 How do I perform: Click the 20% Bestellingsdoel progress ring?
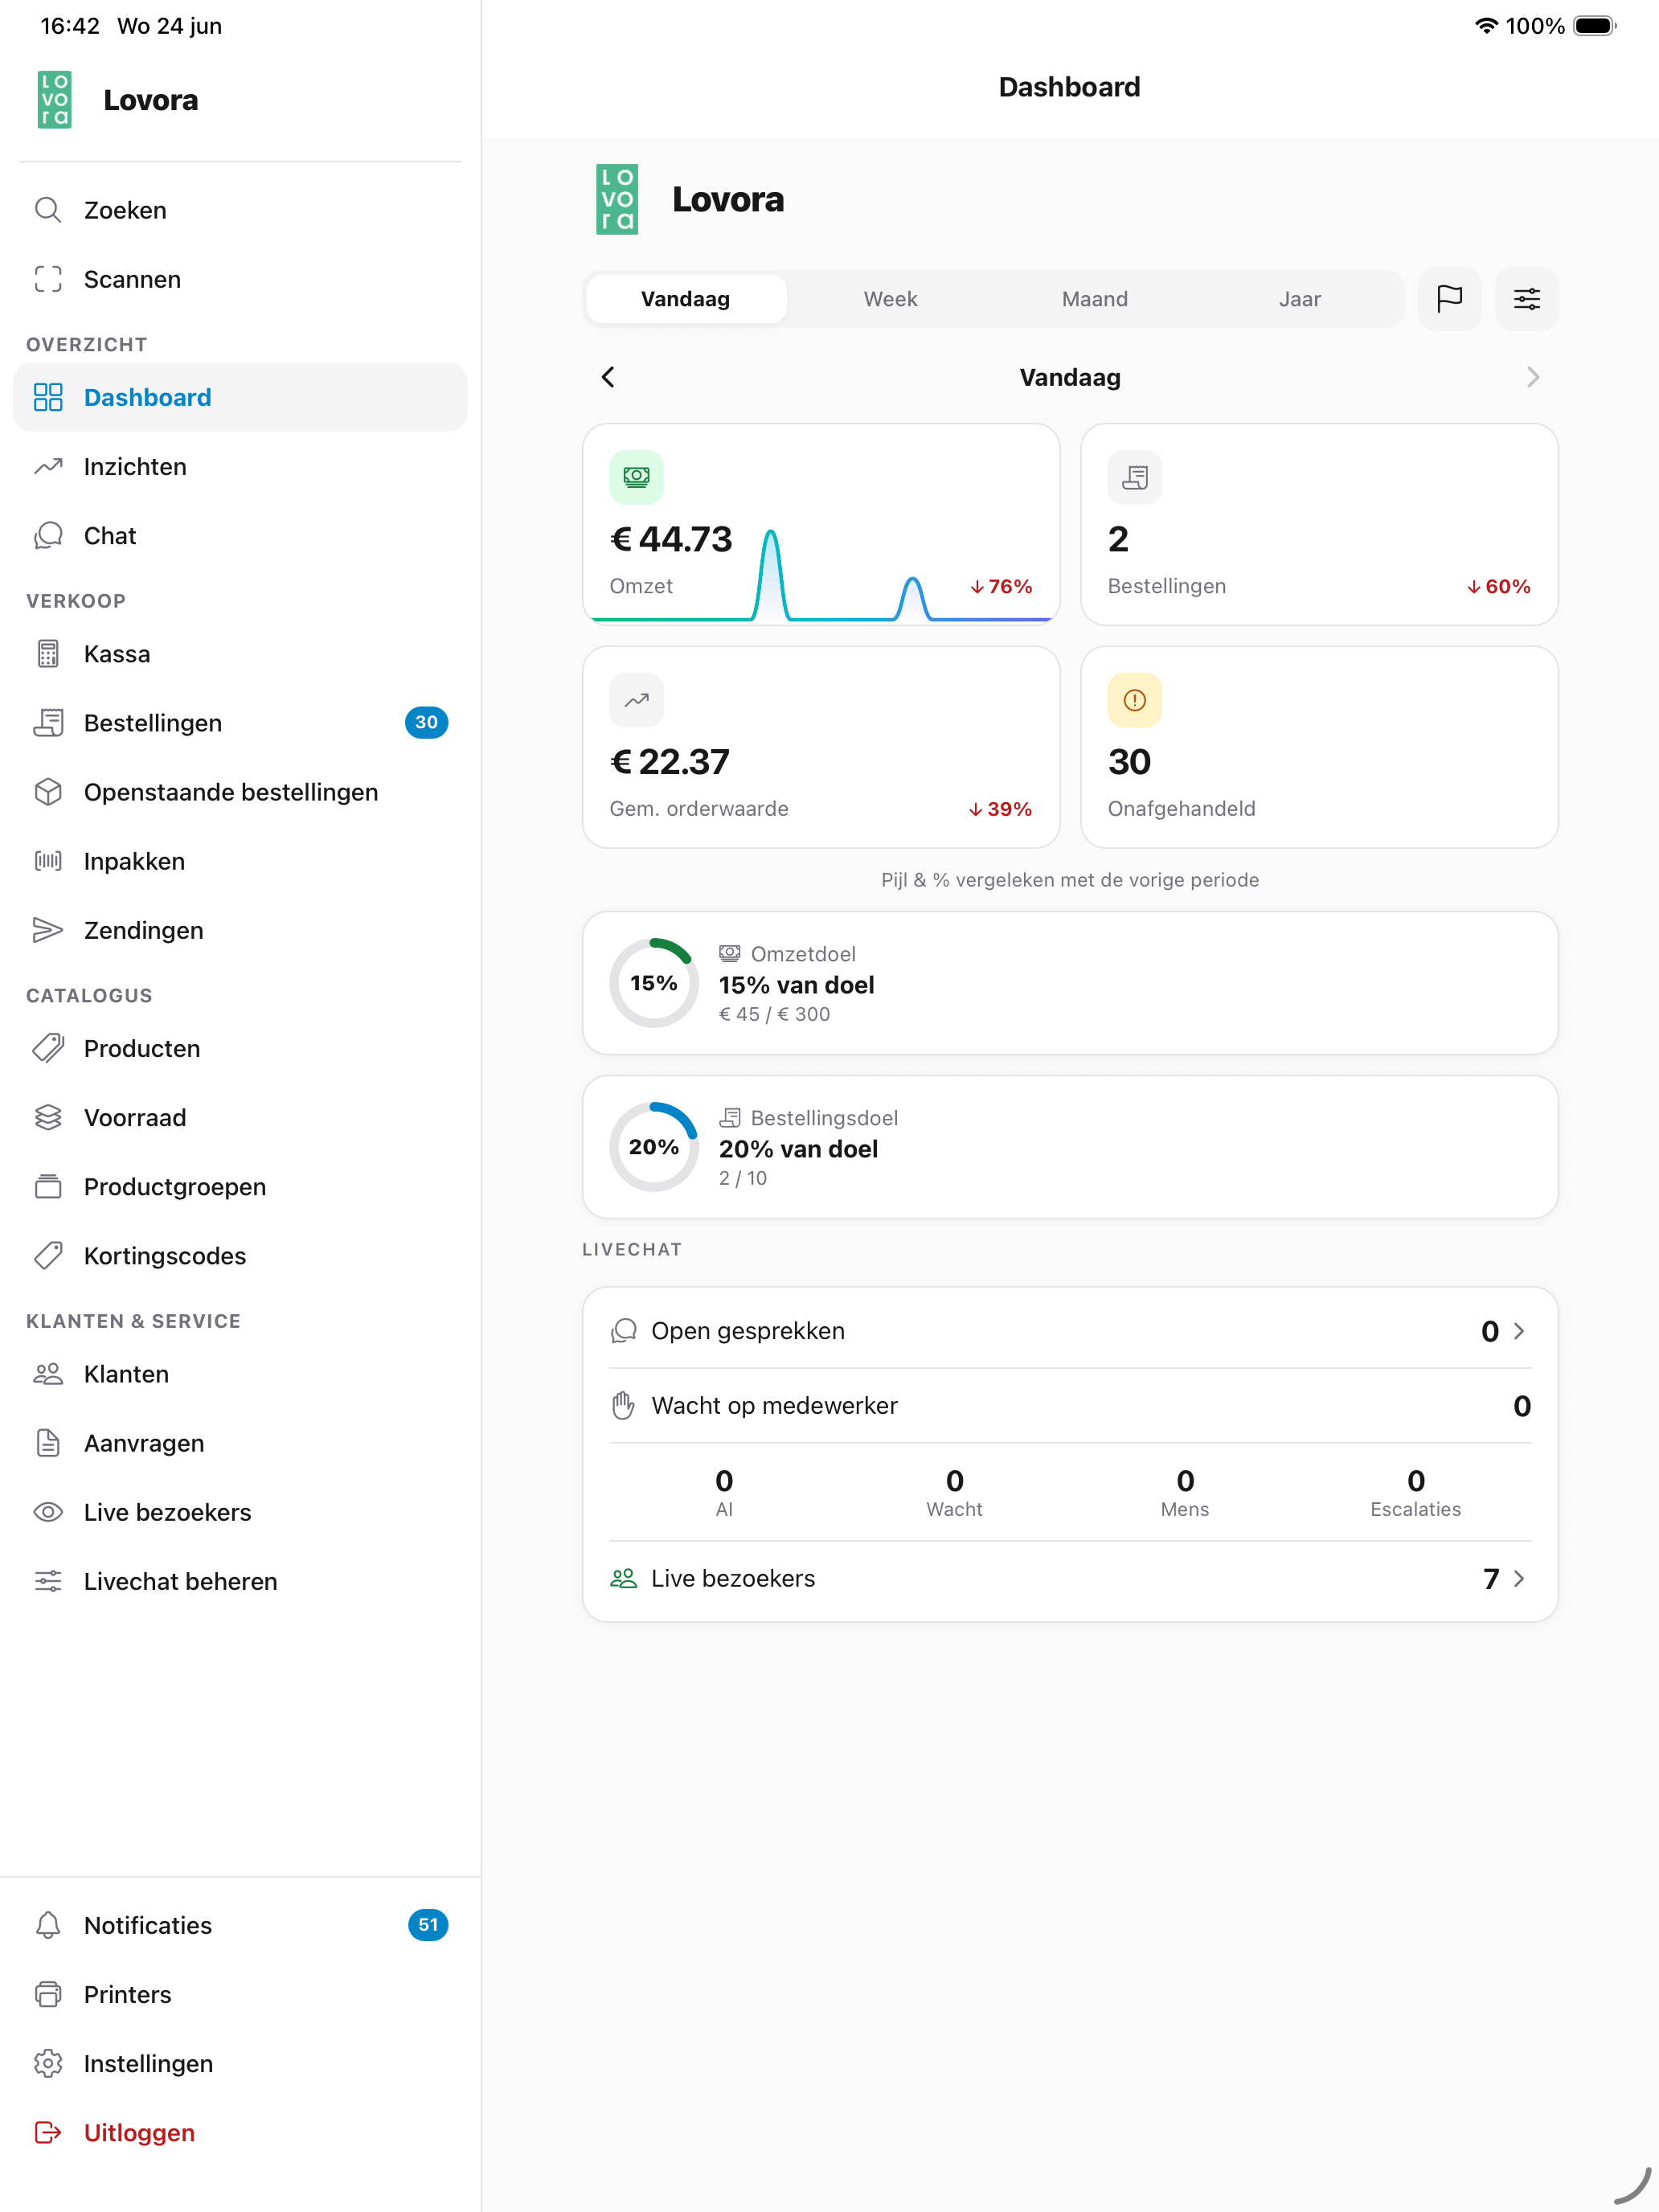[654, 1147]
